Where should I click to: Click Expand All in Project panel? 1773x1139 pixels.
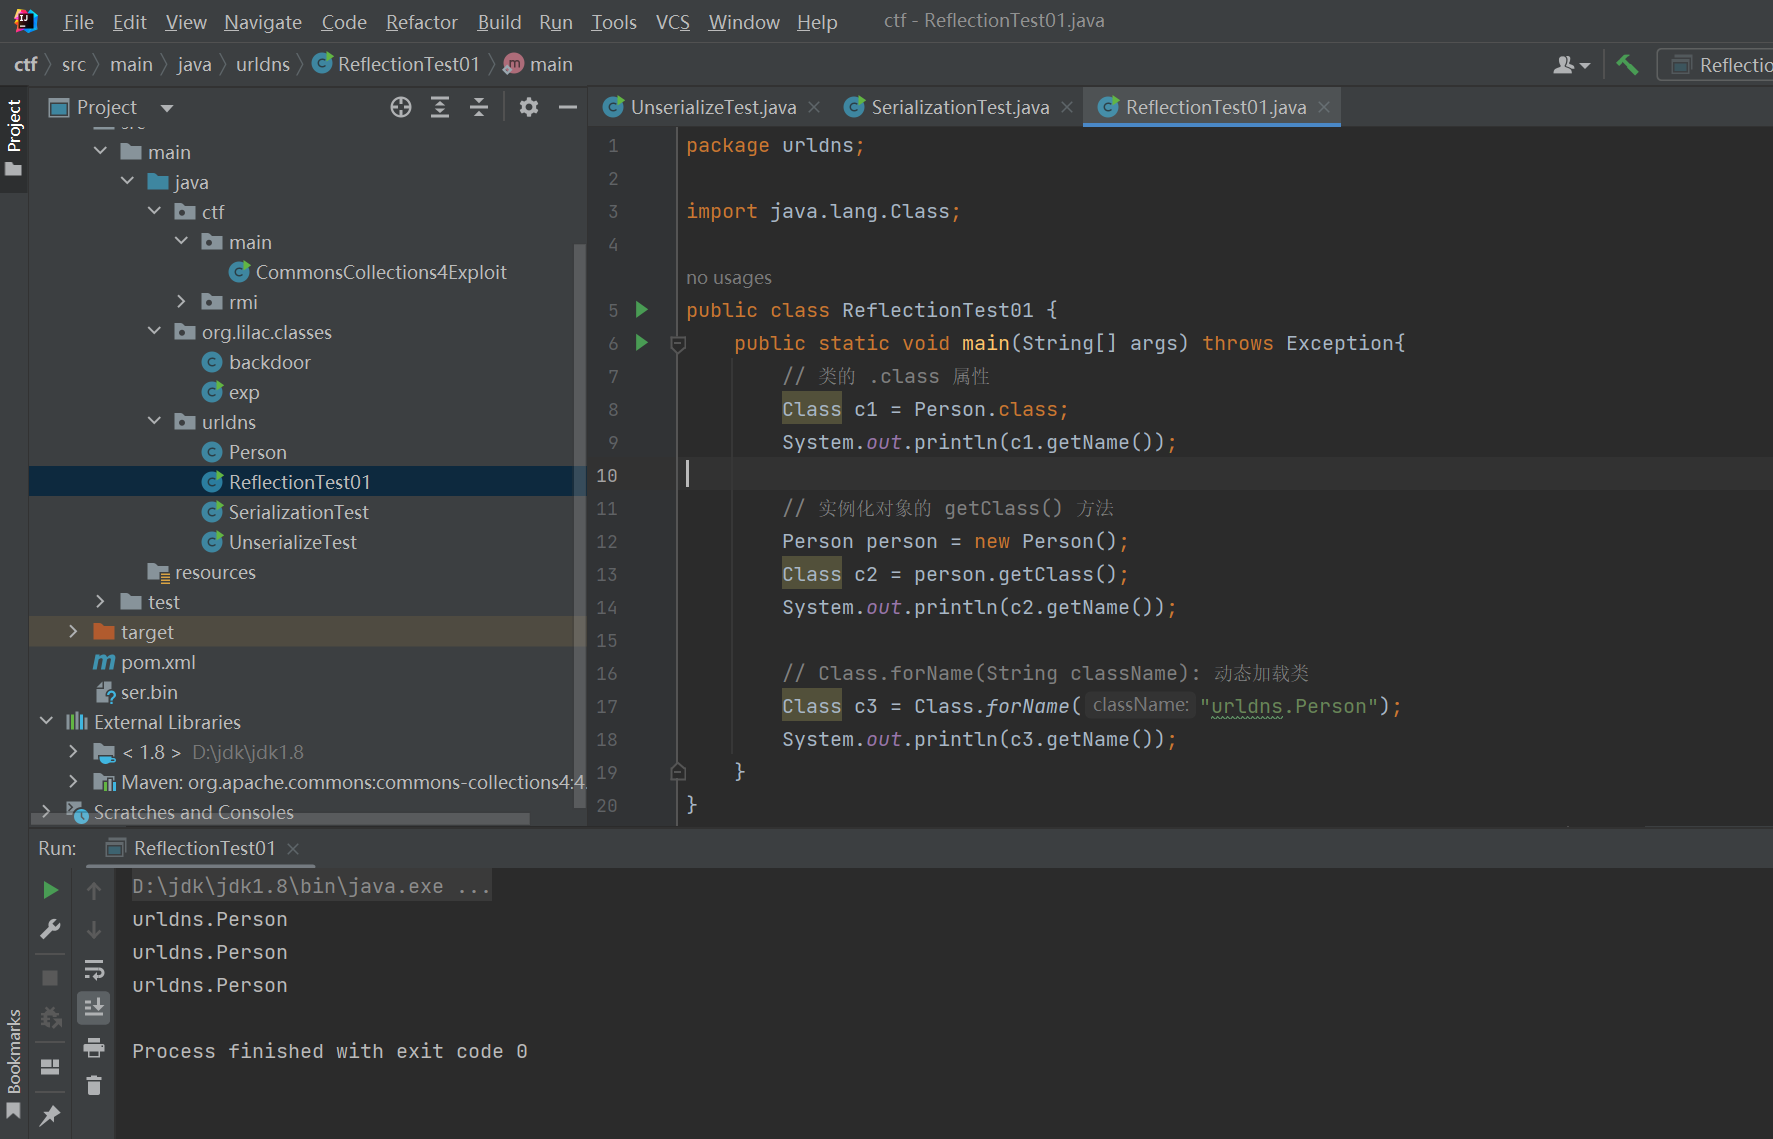pyautogui.click(x=440, y=107)
